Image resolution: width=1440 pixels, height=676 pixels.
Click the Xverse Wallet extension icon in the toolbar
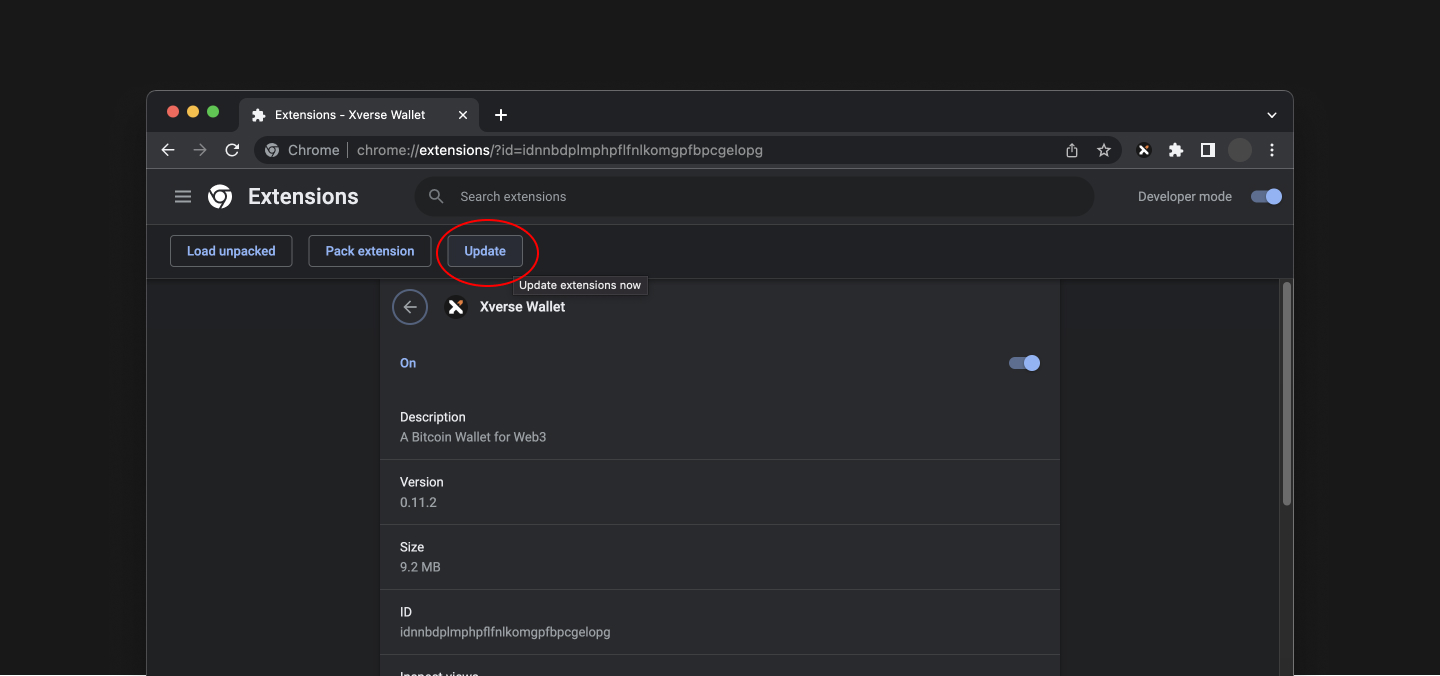[1143, 149]
